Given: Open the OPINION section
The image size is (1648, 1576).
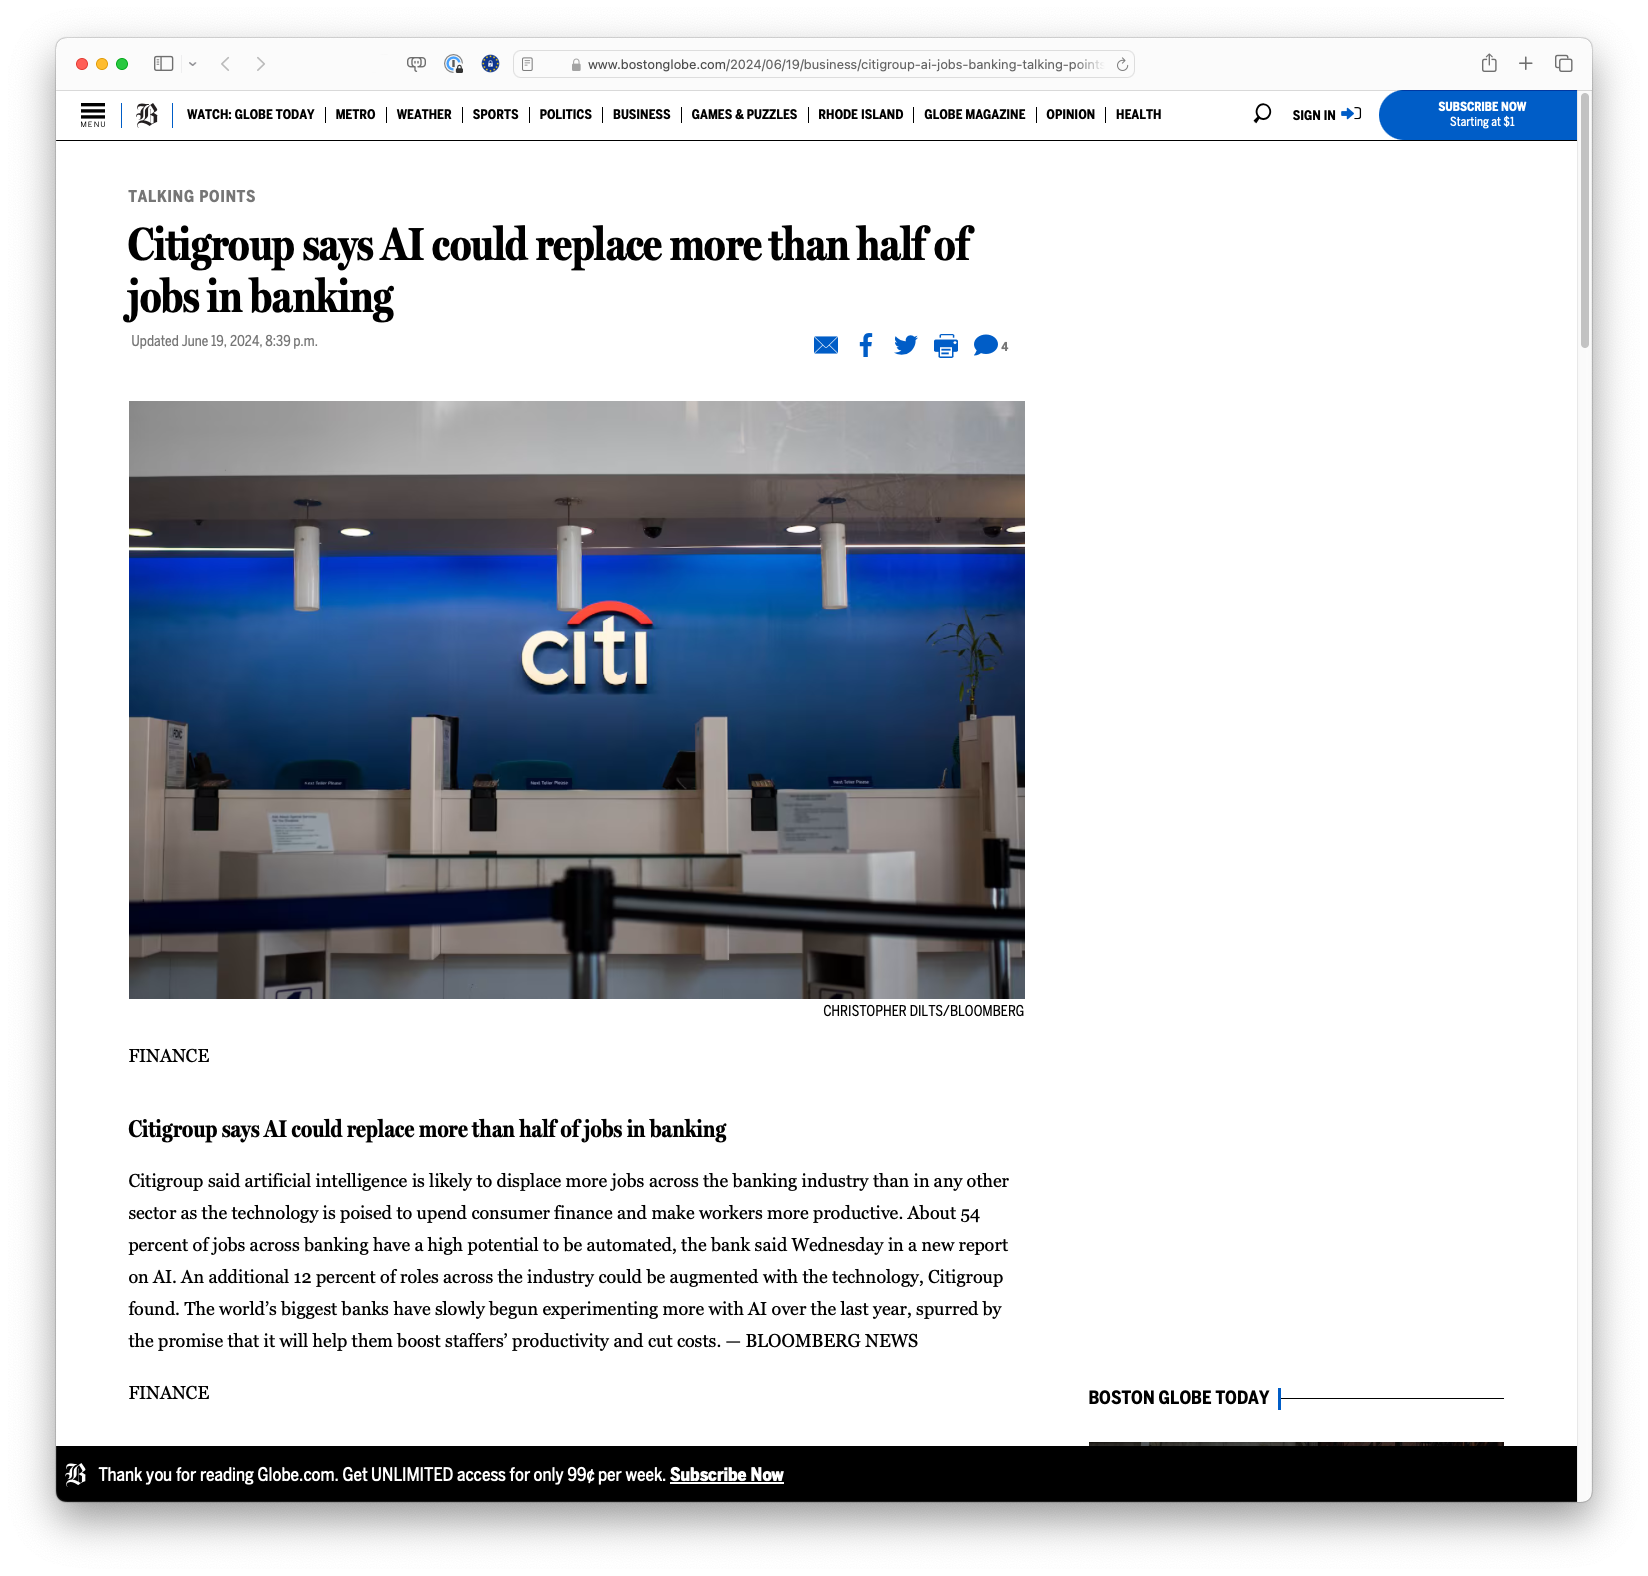Looking at the screenshot, I should point(1070,114).
